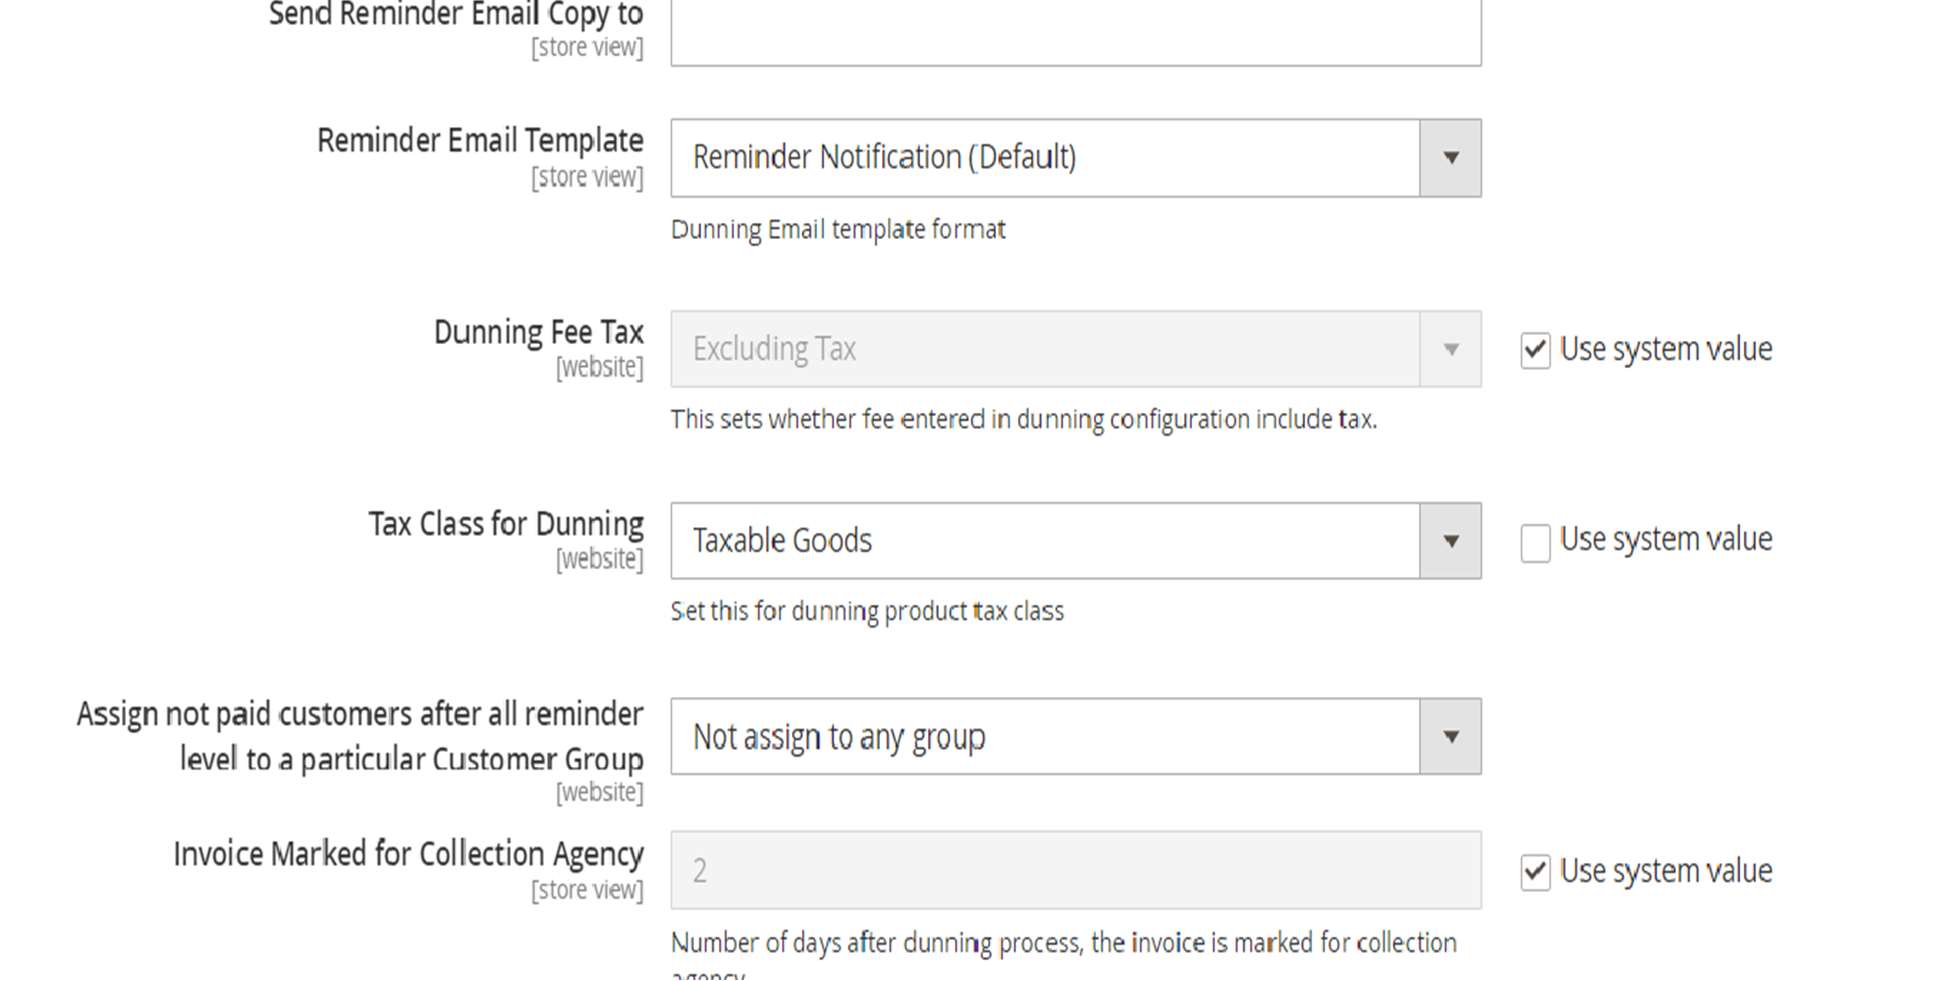Click the 'Invoice Marked for Collection Agency' label
Screen dimensions: 1952x981
(408, 854)
